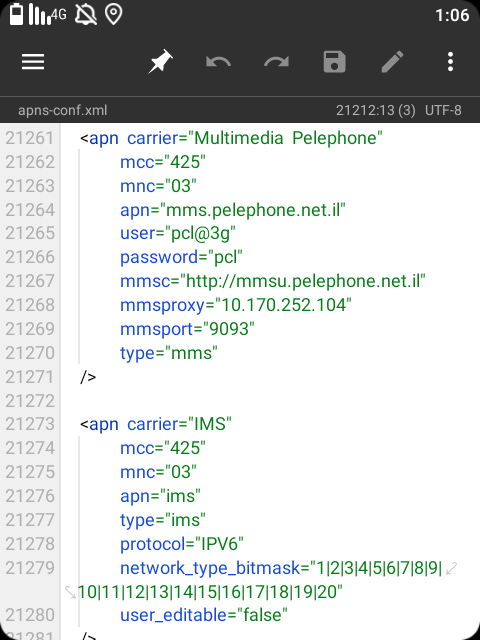Place cursor on apn="ims"
Image resolution: width=480 pixels, height=640 pixels.
[x=160, y=496]
